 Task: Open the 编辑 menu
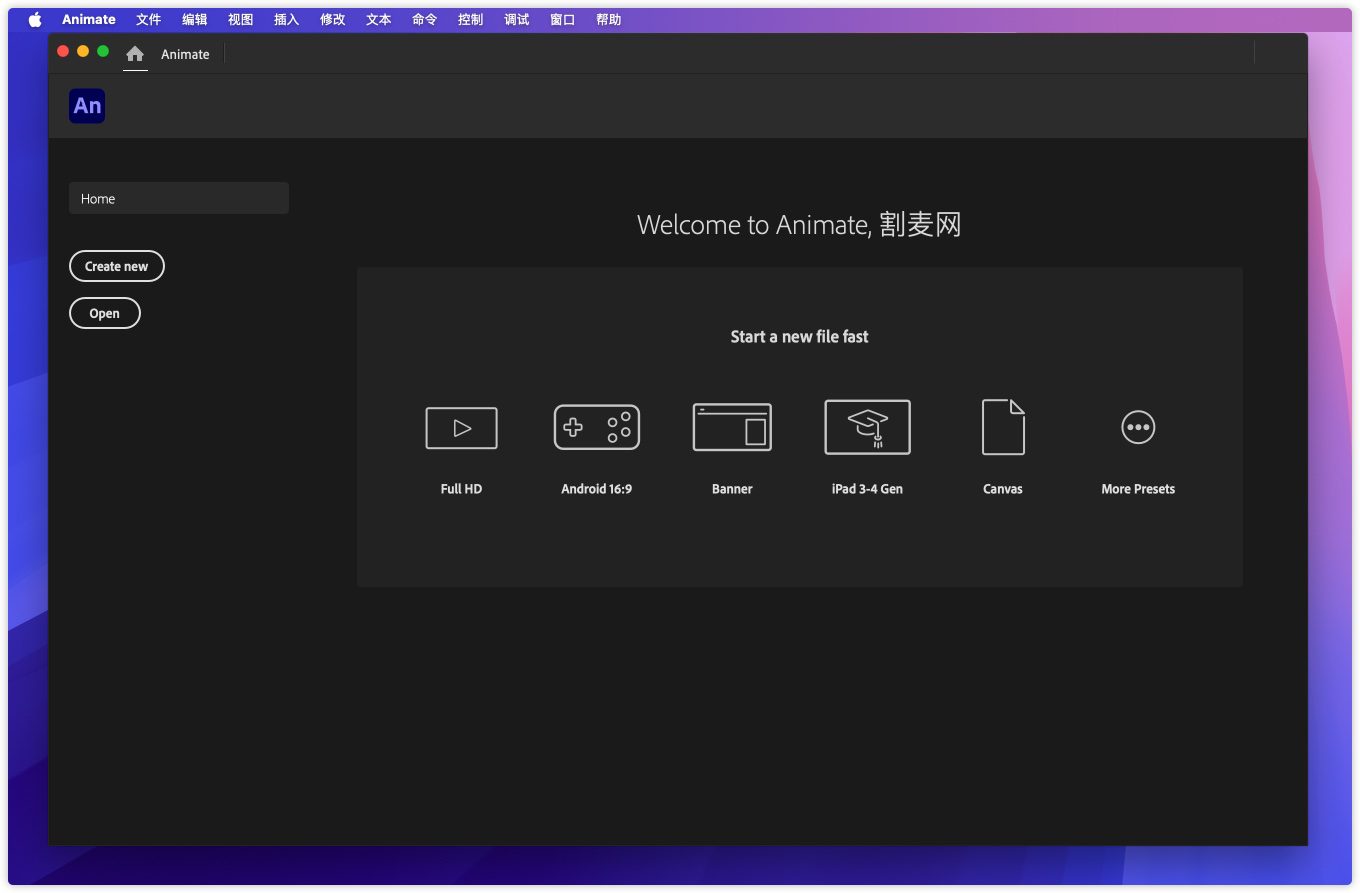pyautogui.click(x=195, y=19)
